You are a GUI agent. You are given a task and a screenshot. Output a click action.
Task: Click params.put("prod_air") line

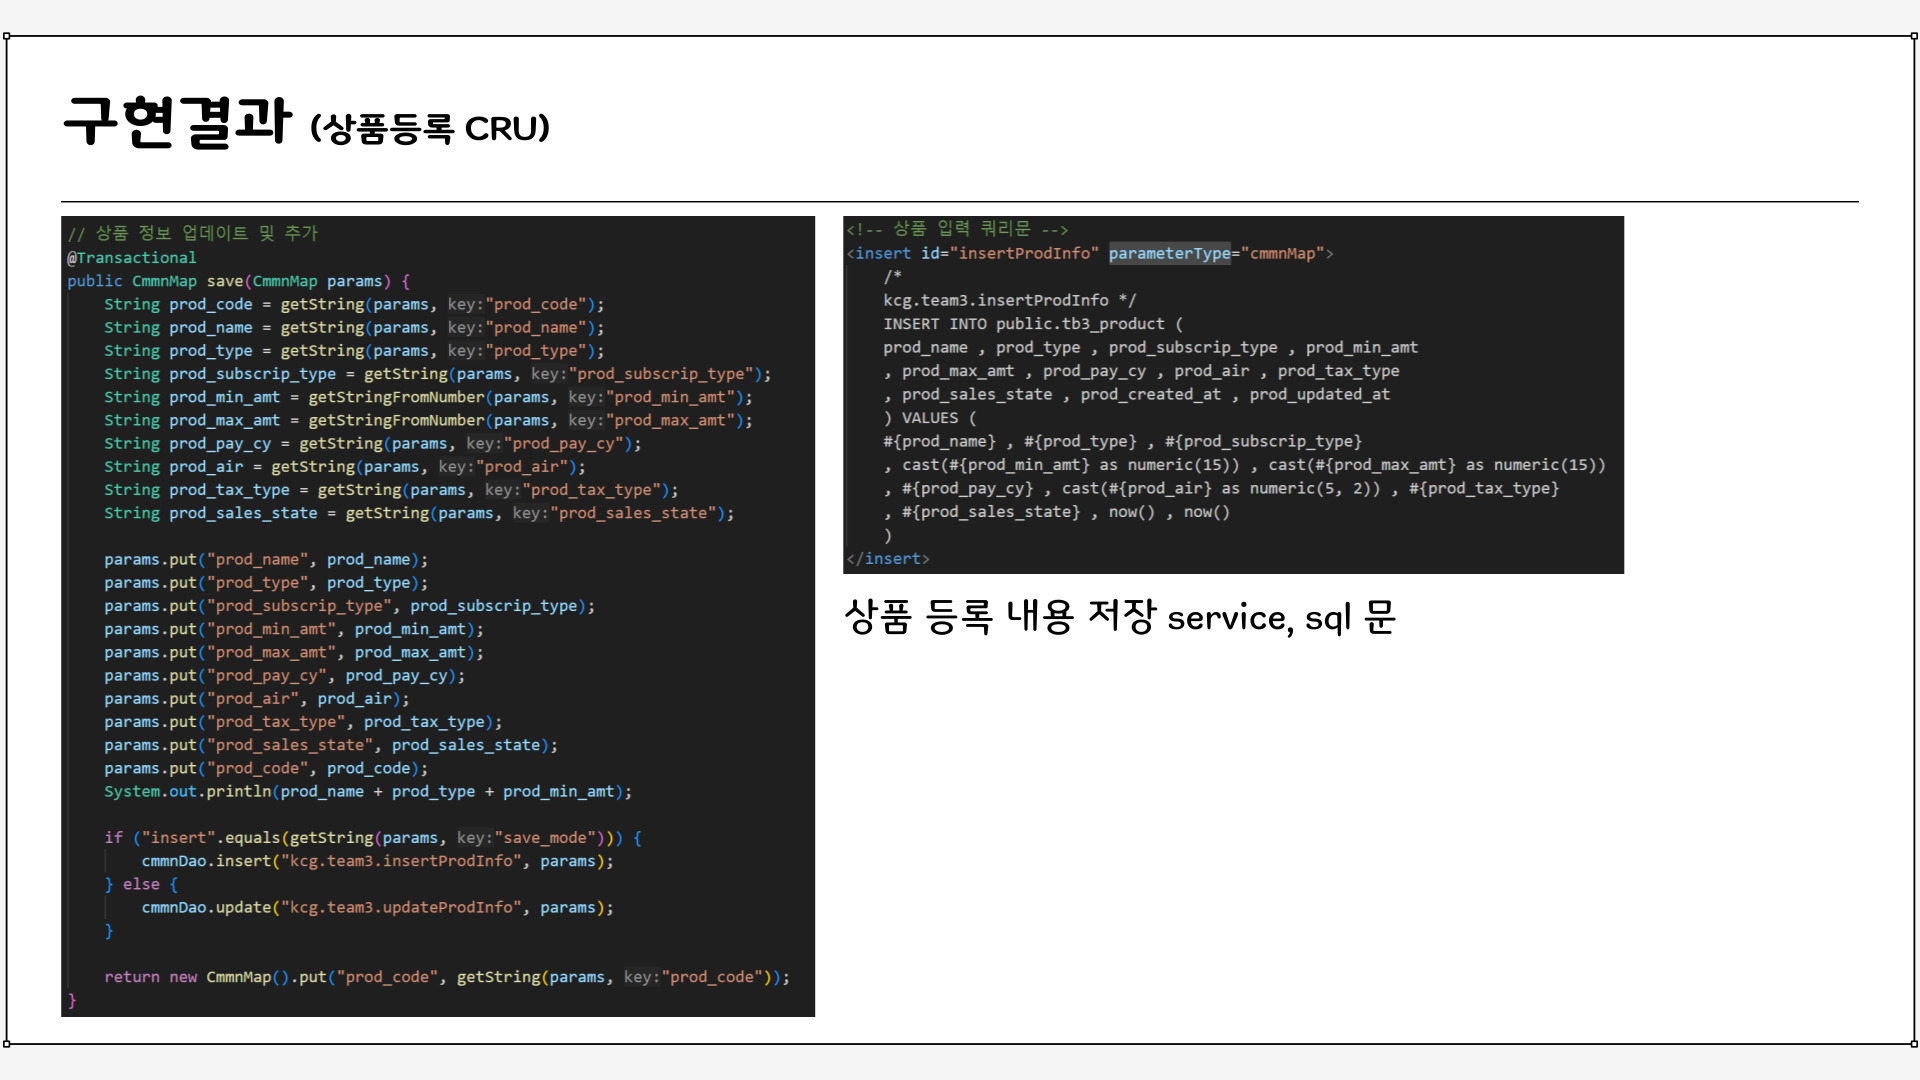pyautogui.click(x=257, y=698)
